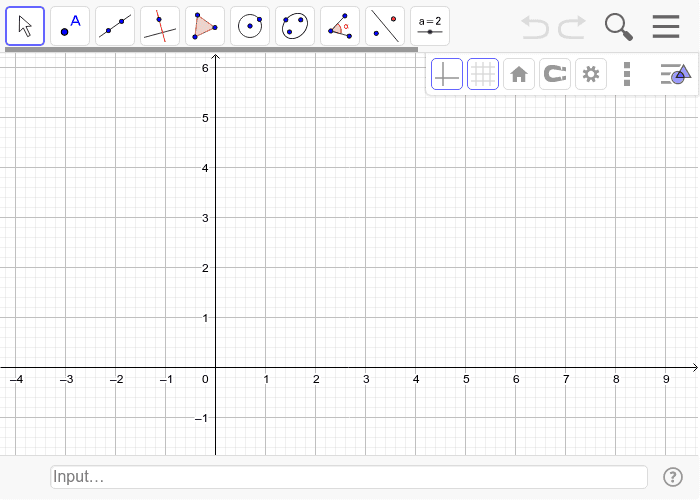Reset to standard view with home icon
Viewport: 700px width, 500px height.
[519, 74]
